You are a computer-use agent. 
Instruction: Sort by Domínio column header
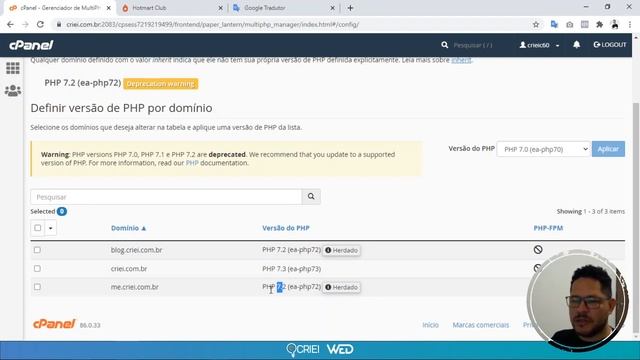point(128,228)
